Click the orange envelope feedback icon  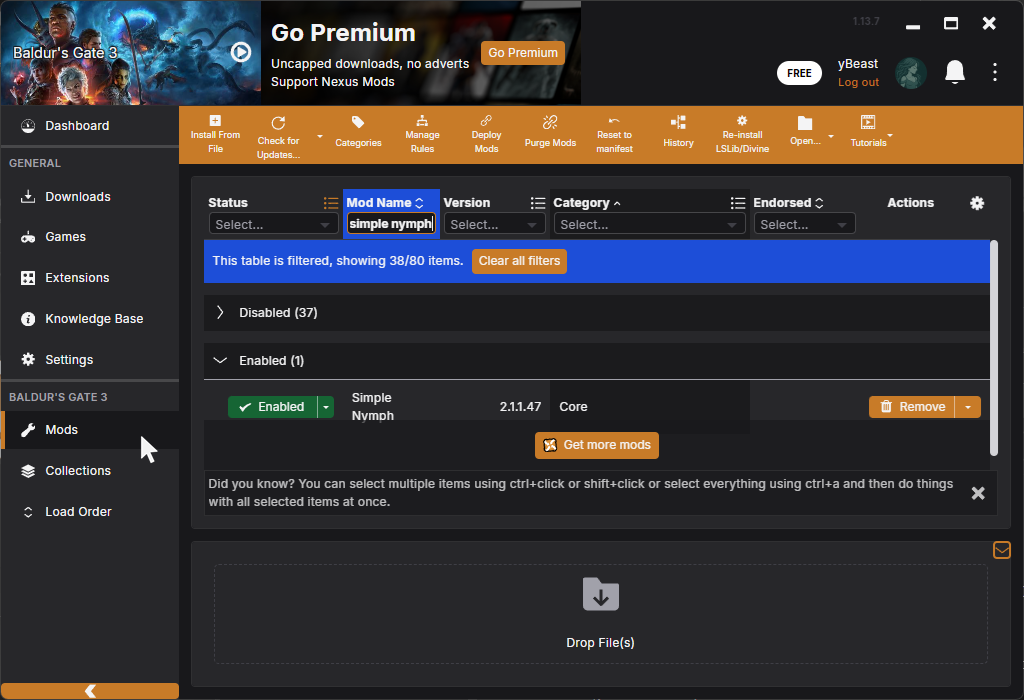(x=1001, y=550)
